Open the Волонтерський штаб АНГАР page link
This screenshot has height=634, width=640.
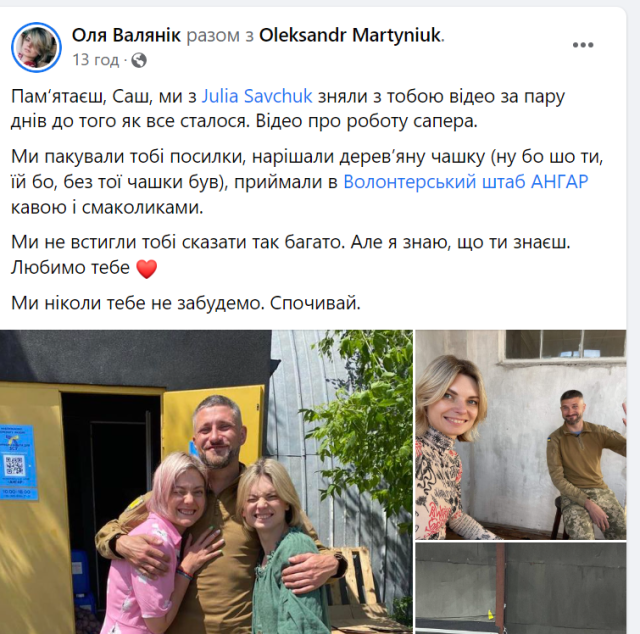(465, 182)
